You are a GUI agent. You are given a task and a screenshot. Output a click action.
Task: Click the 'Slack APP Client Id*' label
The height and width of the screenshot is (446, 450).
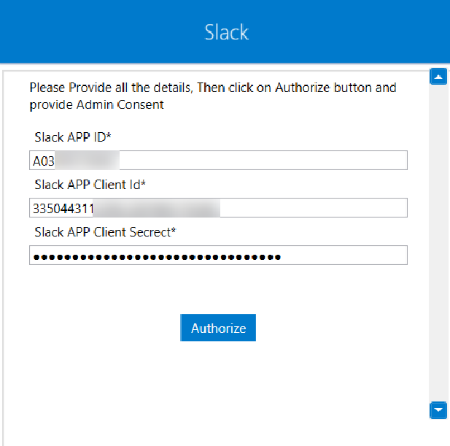coord(90,184)
